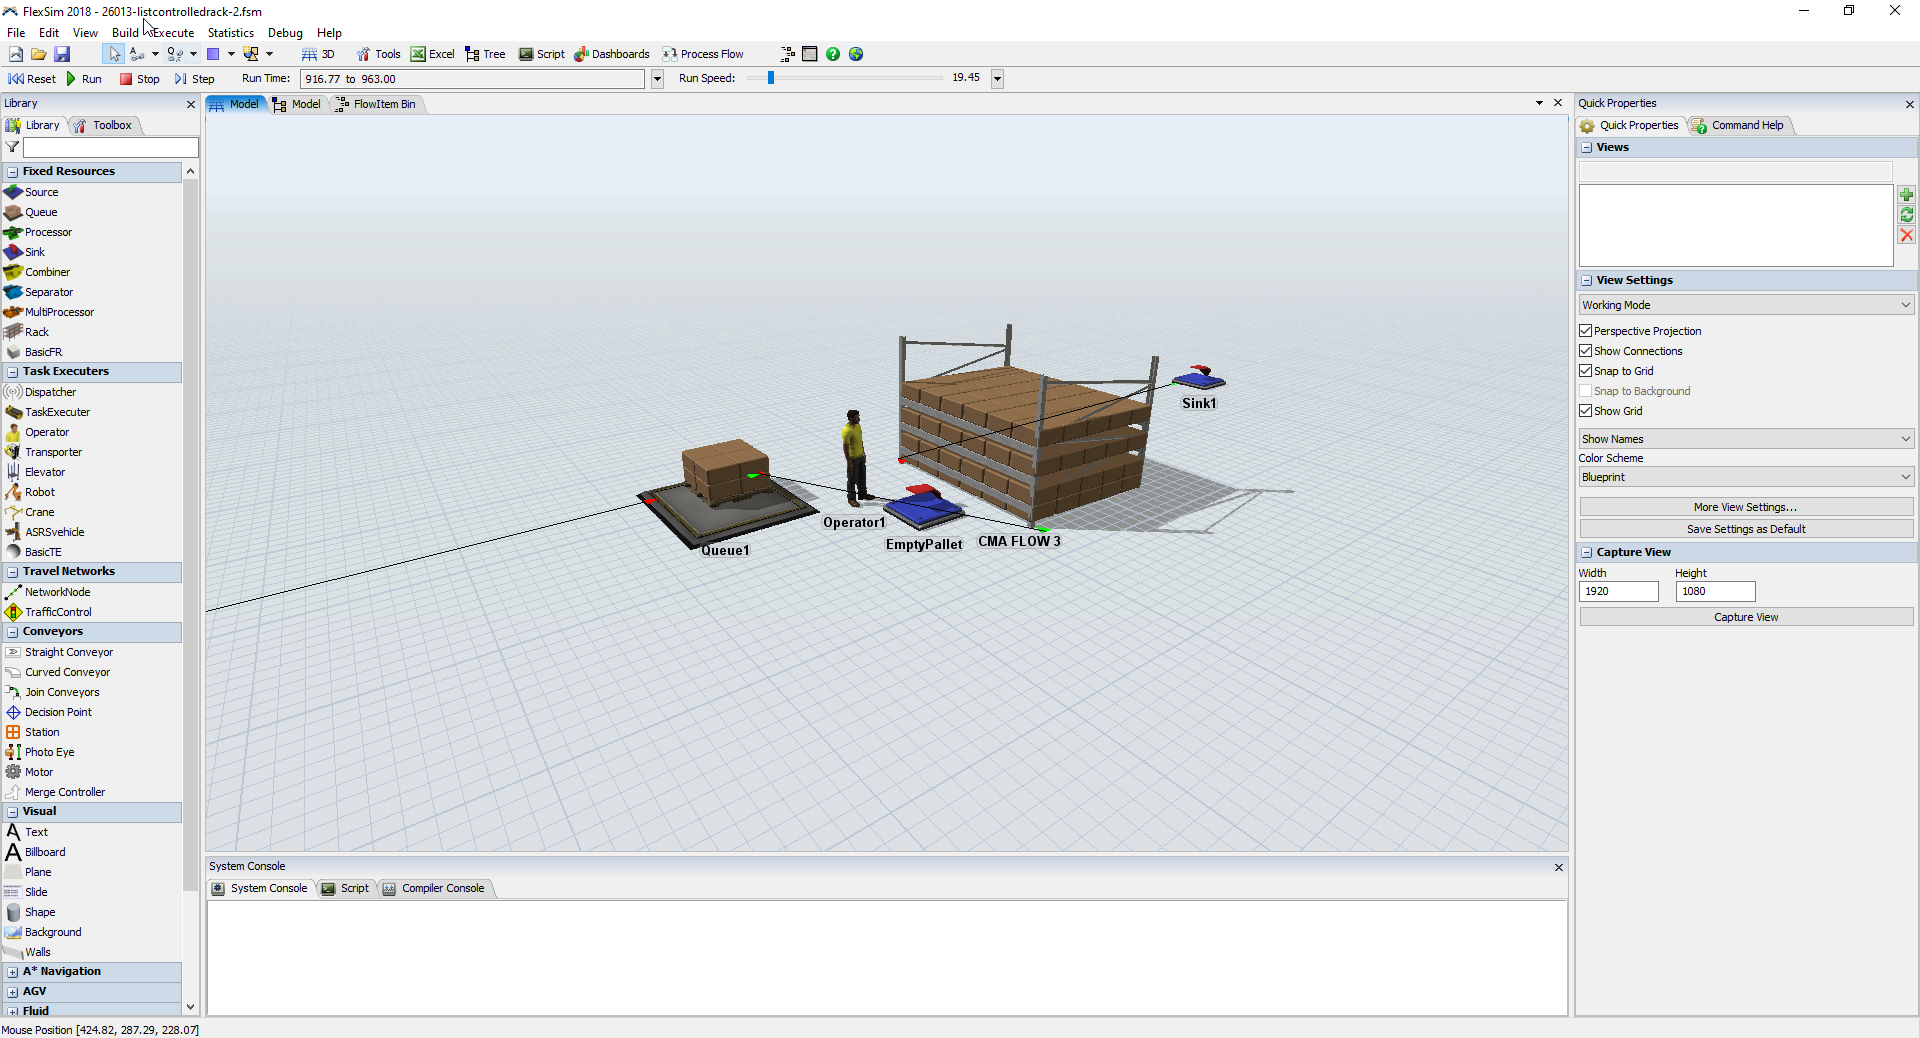Select the Combiner object in Library
This screenshot has height=1038, width=1920.
[x=47, y=272]
